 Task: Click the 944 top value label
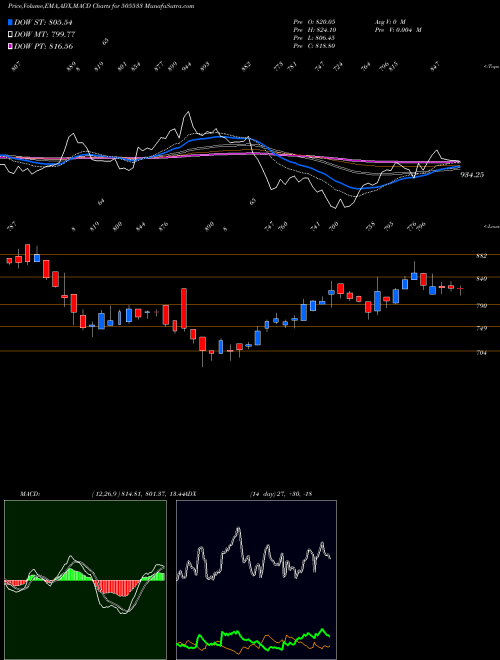click(186, 67)
